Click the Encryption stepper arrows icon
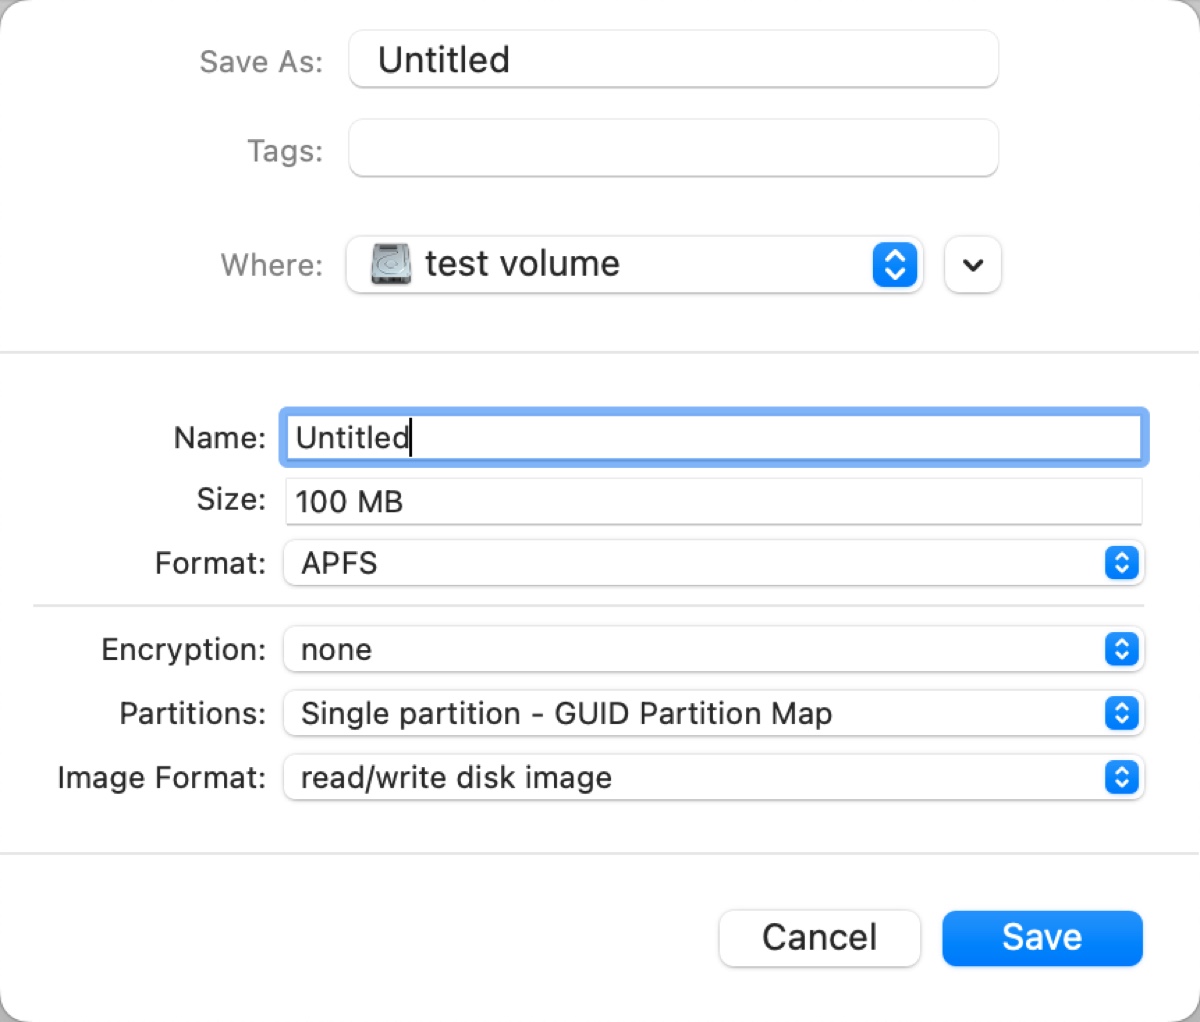Viewport: 1200px width, 1022px height. point(1121,650)
